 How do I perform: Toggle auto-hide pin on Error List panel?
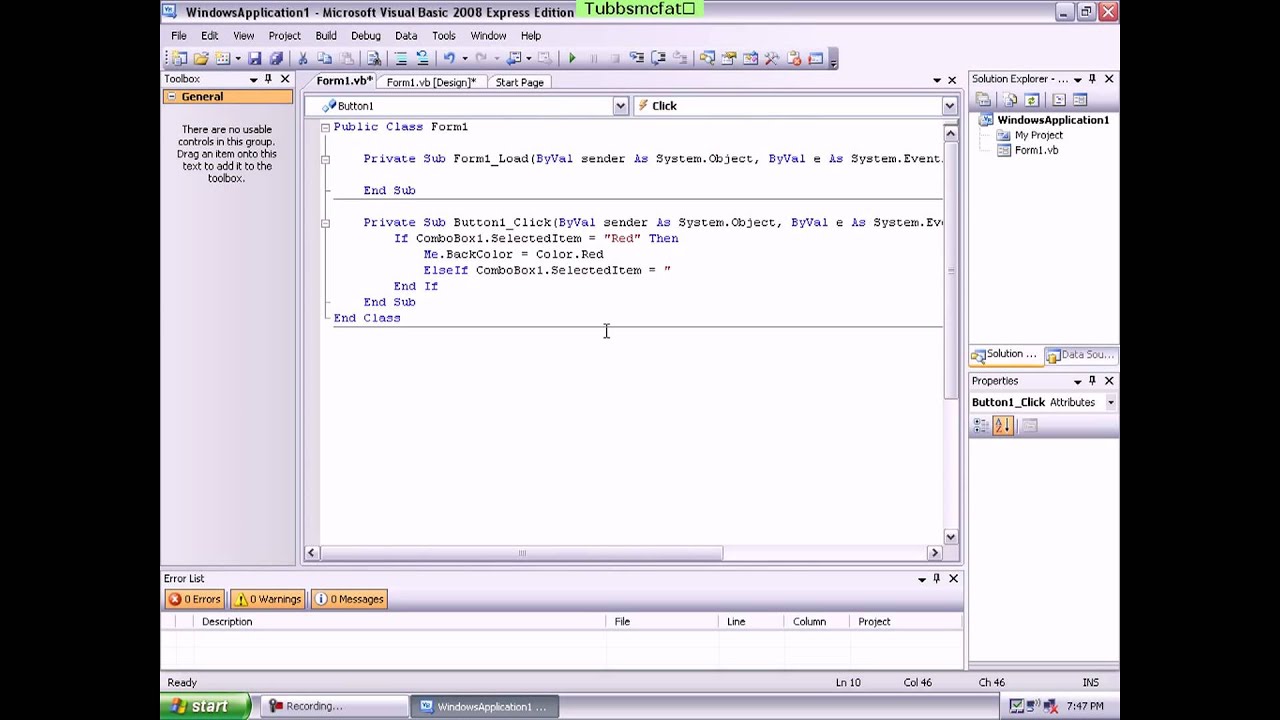tap(937, 578)
